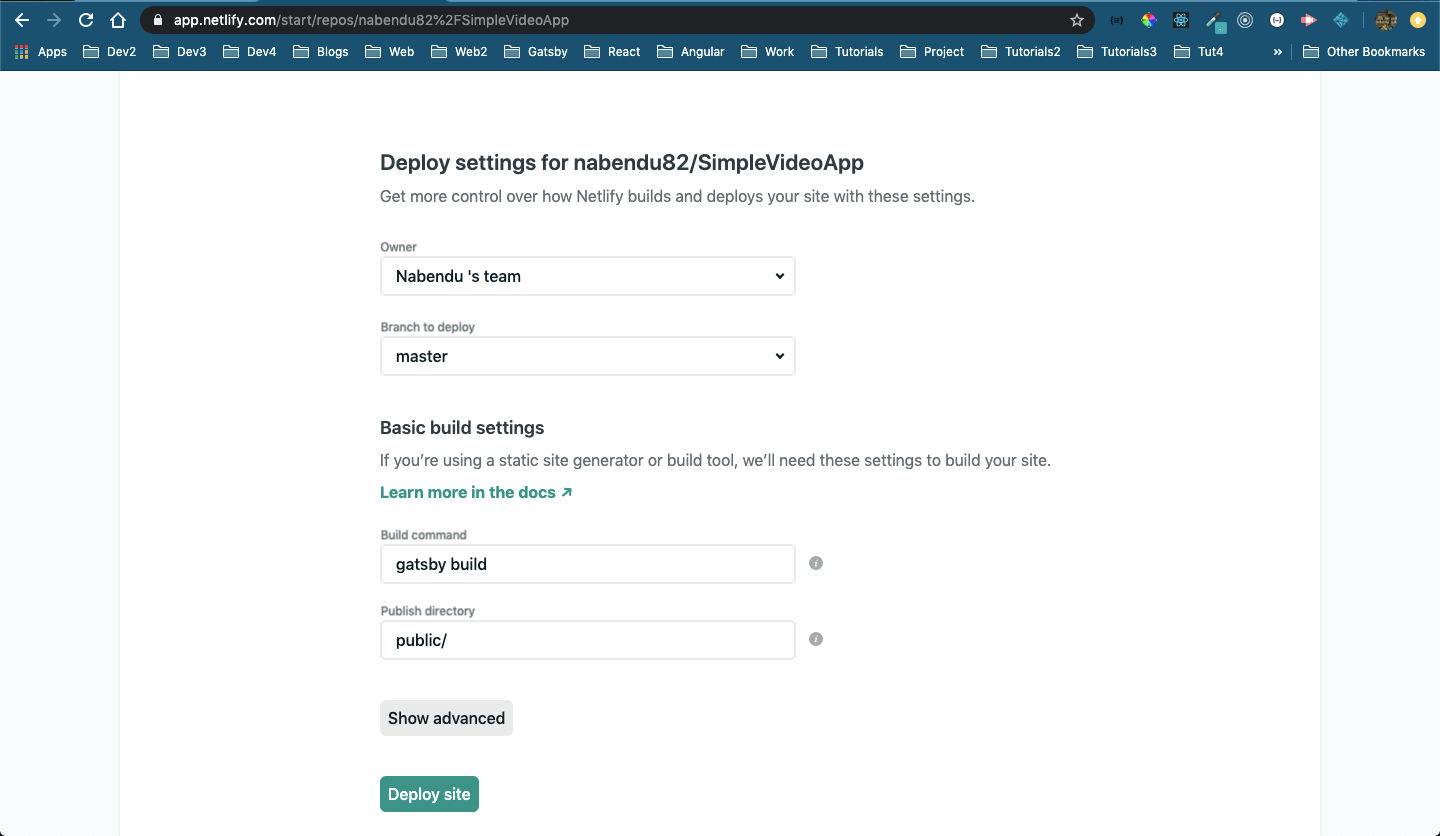Viewport: 1440px width, 836px height.
Task: Open the Dev2 bookmark folder
Action: click(x=110, y=52)
